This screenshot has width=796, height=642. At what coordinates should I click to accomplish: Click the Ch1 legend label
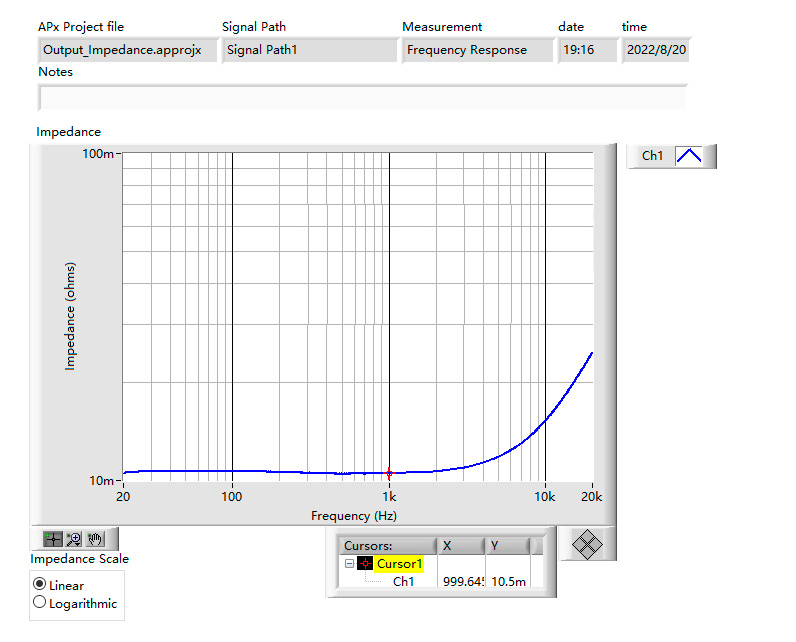tap(652, 156)
